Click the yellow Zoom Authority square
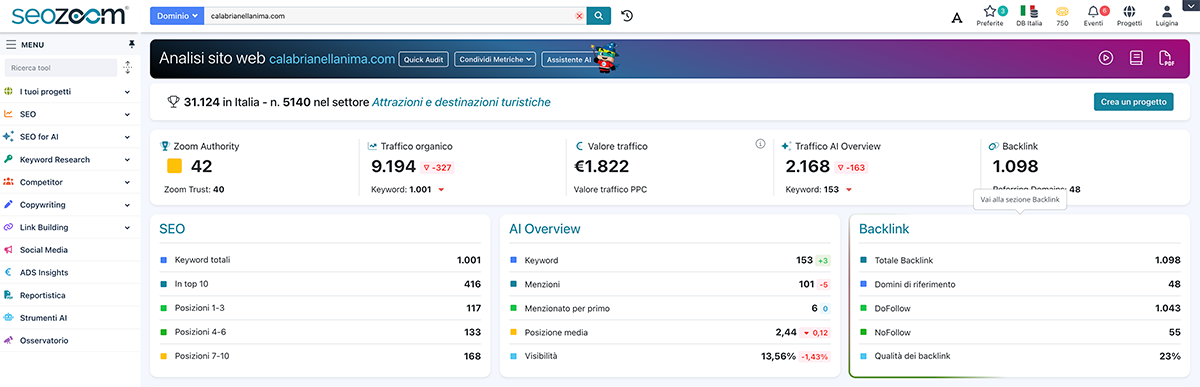Viewport: 1200px width, 387px height. click(174, 166)
